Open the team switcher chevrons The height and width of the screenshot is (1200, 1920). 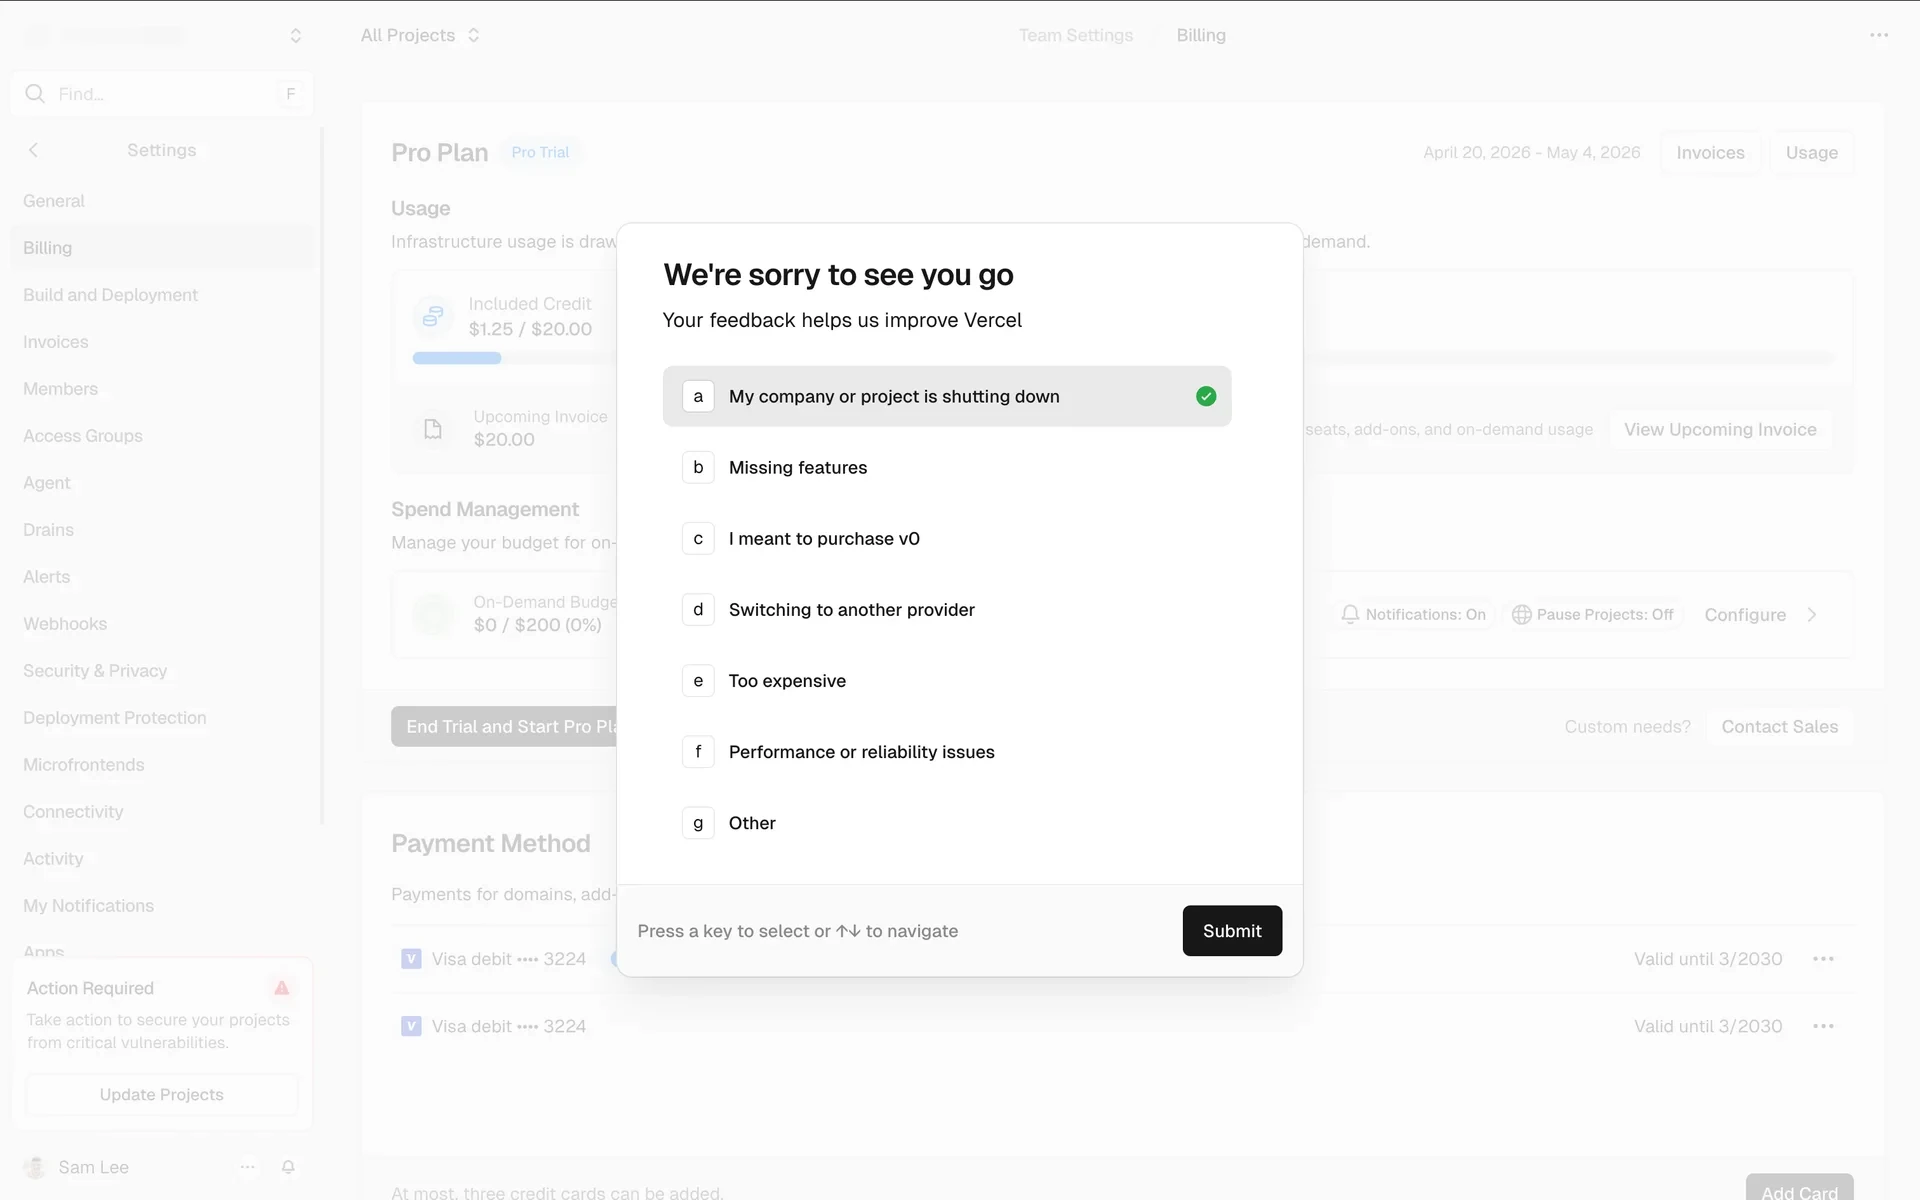[295, 35]
